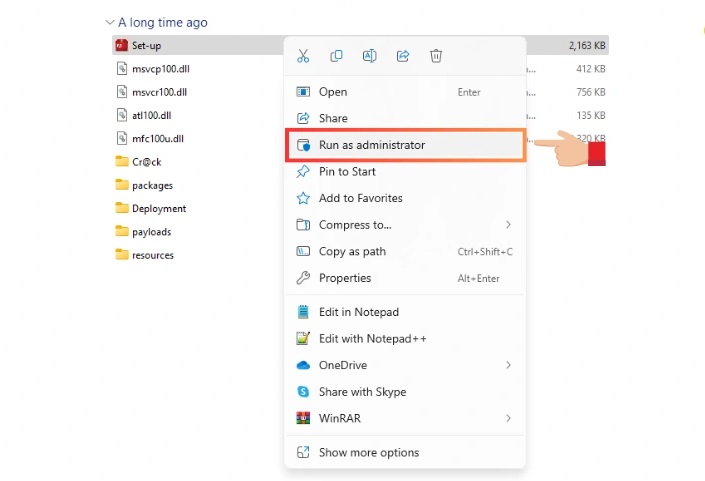705x481 pixels.
Task: Click the Set-up application icon
Action: tap(122, 45)
